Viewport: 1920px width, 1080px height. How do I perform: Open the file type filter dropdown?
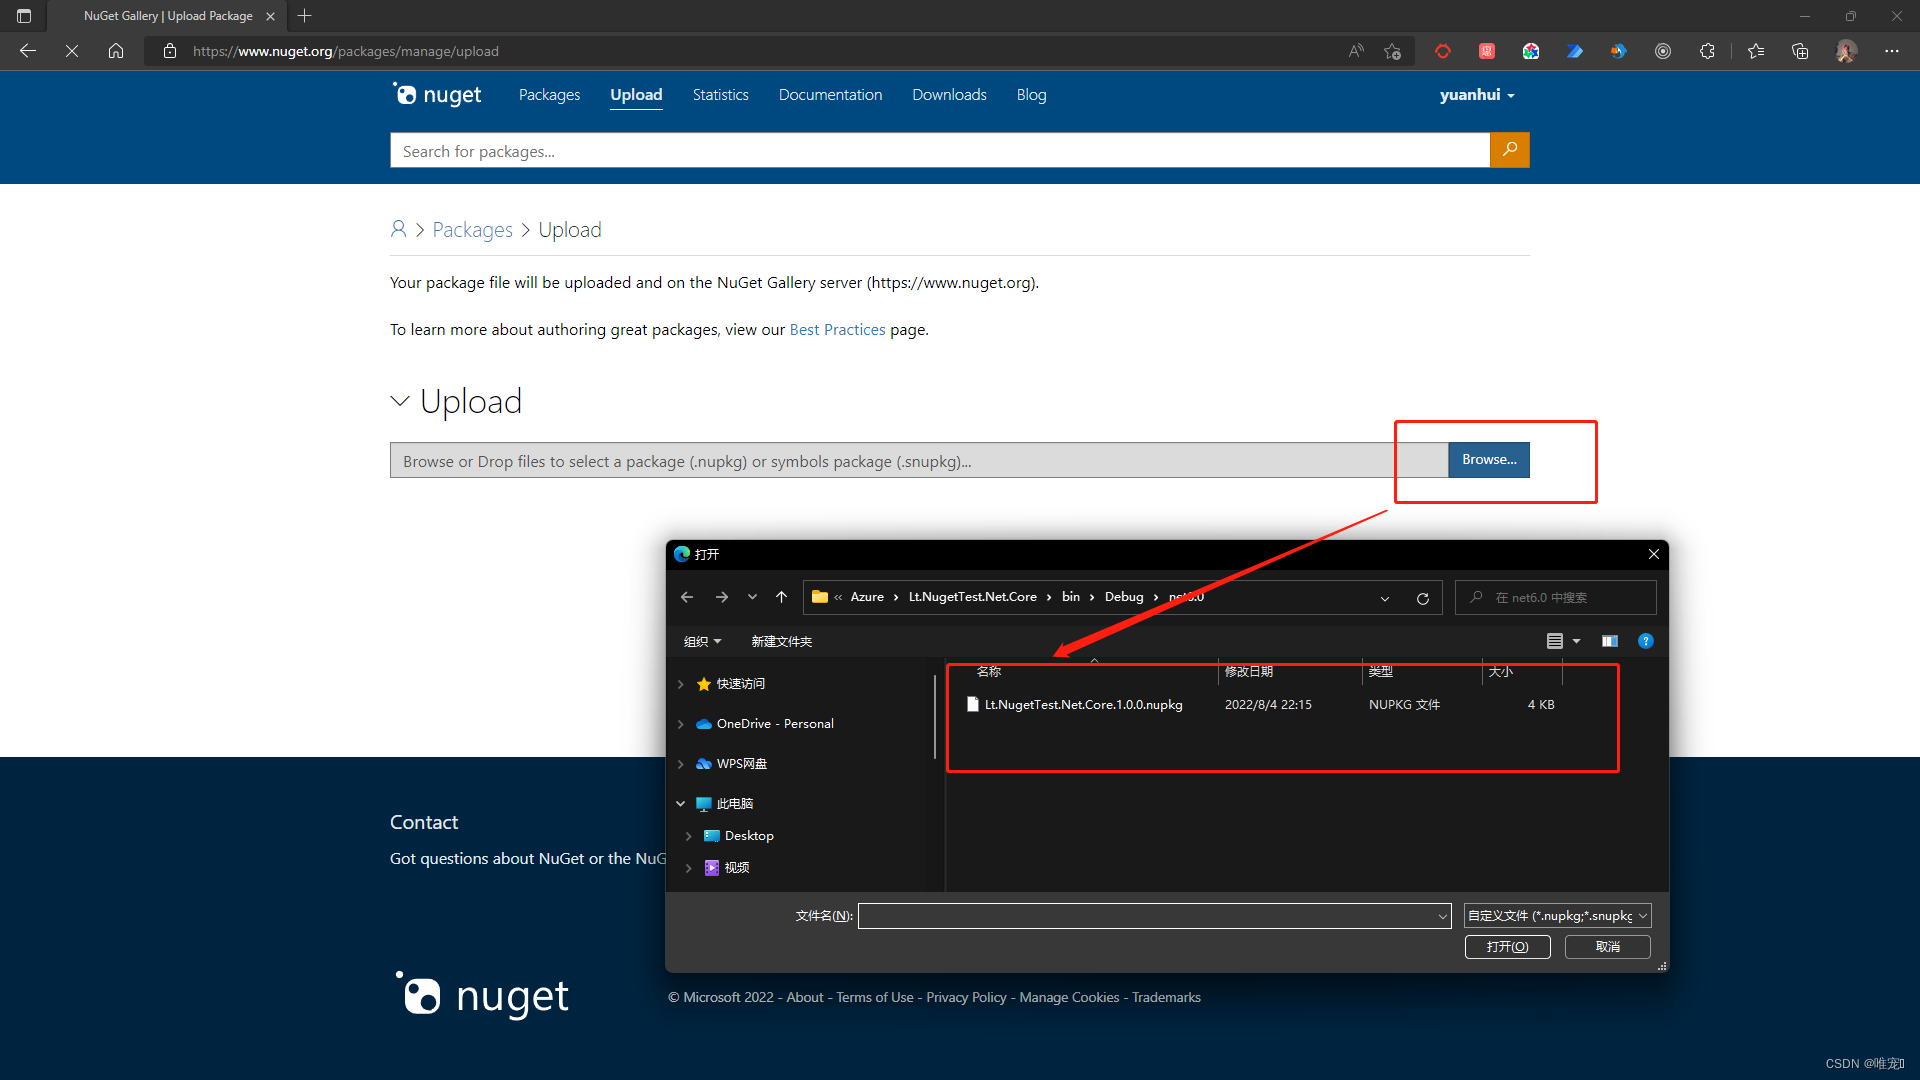(x=1557, y=916)
